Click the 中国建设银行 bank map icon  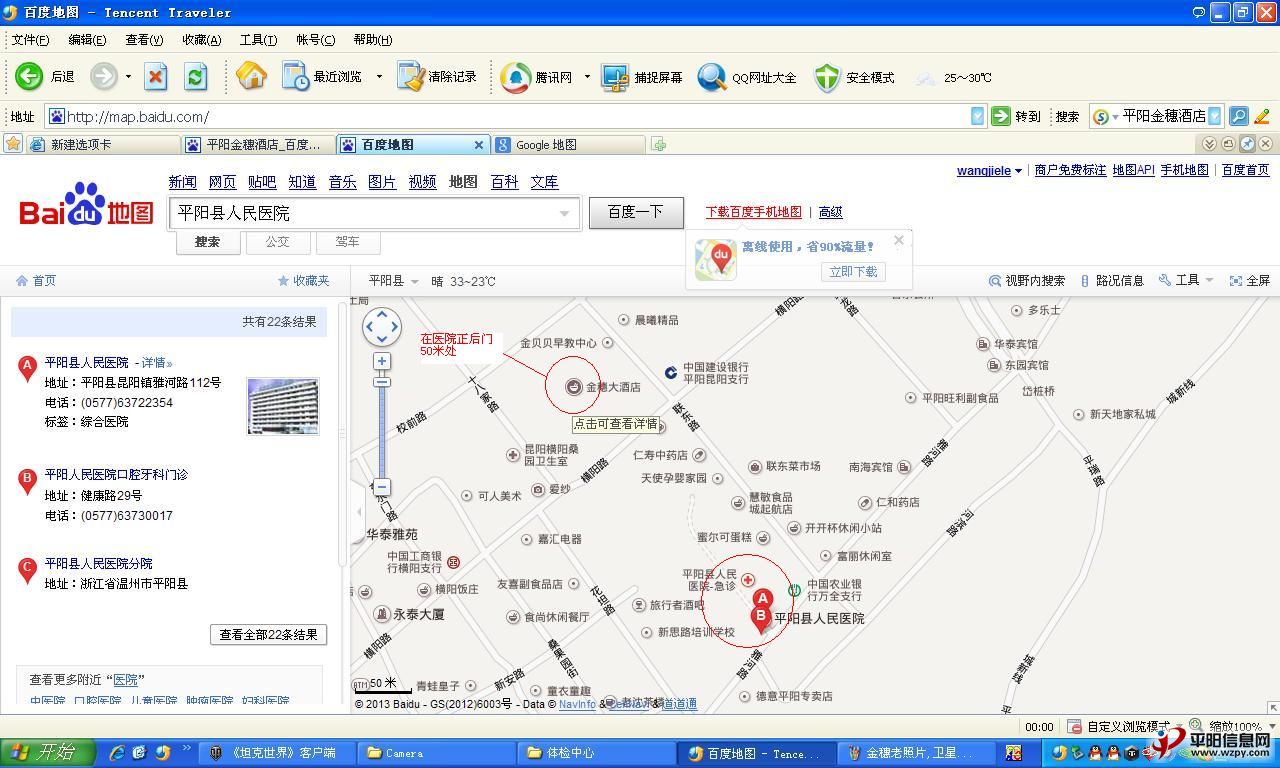(x=671, y=373)
